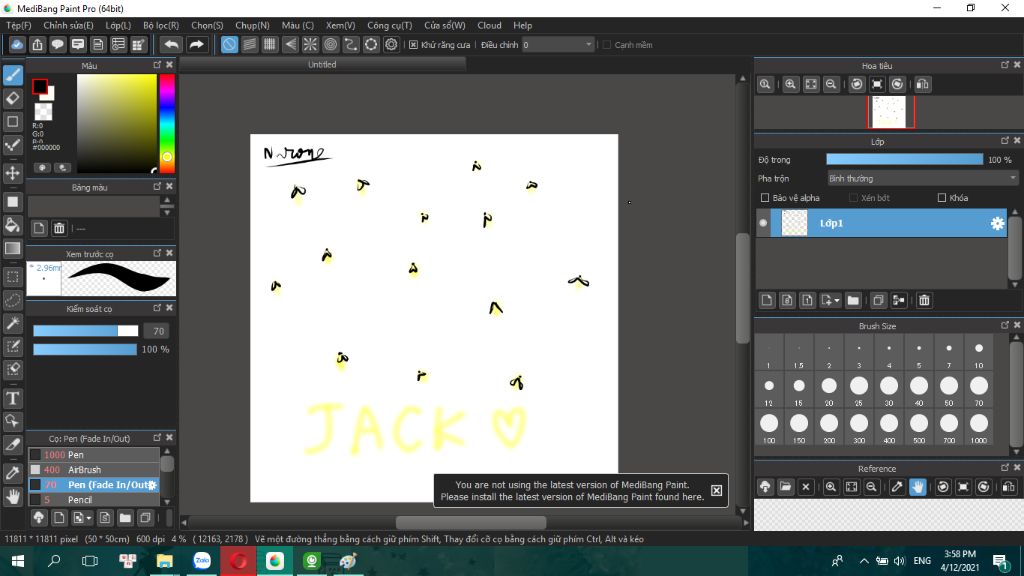Click the navigator canvas thumbnail
Viewport: 1024px width, 576px height.
click(x=891, y=112)
